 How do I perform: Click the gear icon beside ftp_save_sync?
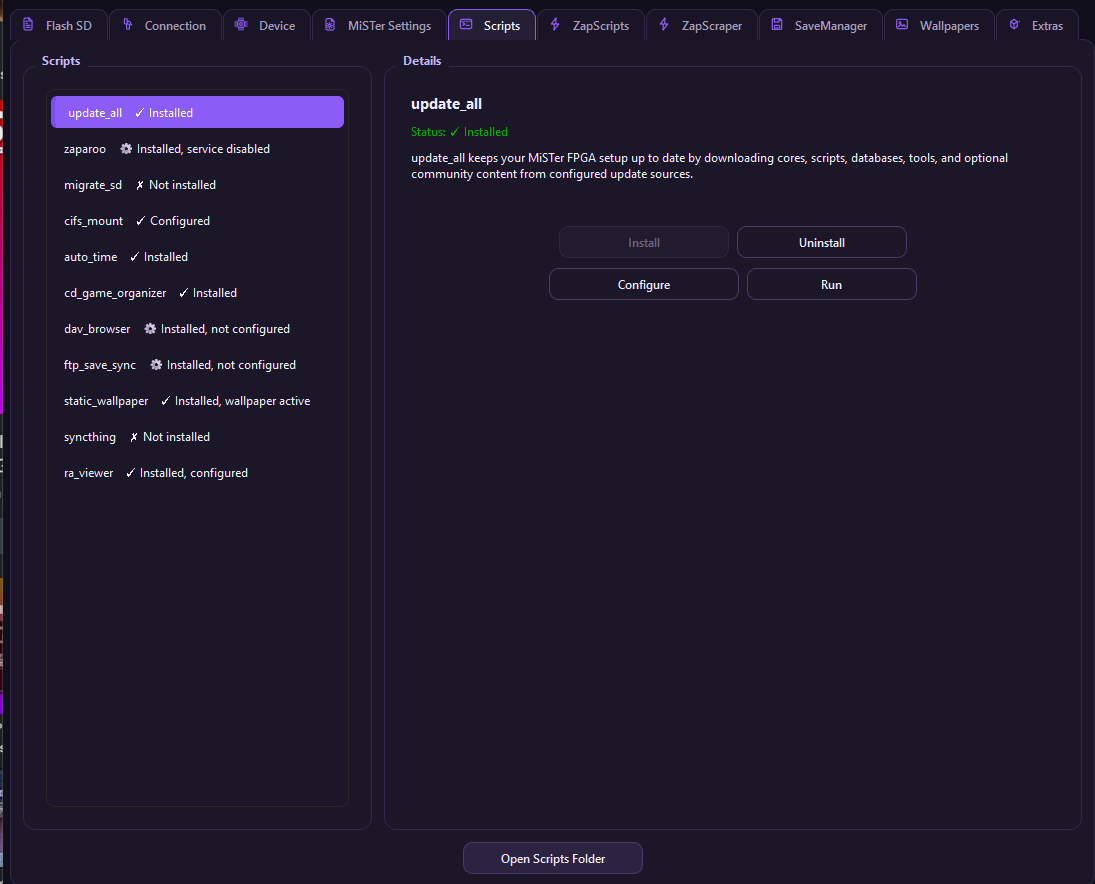(x=156, y=364)
